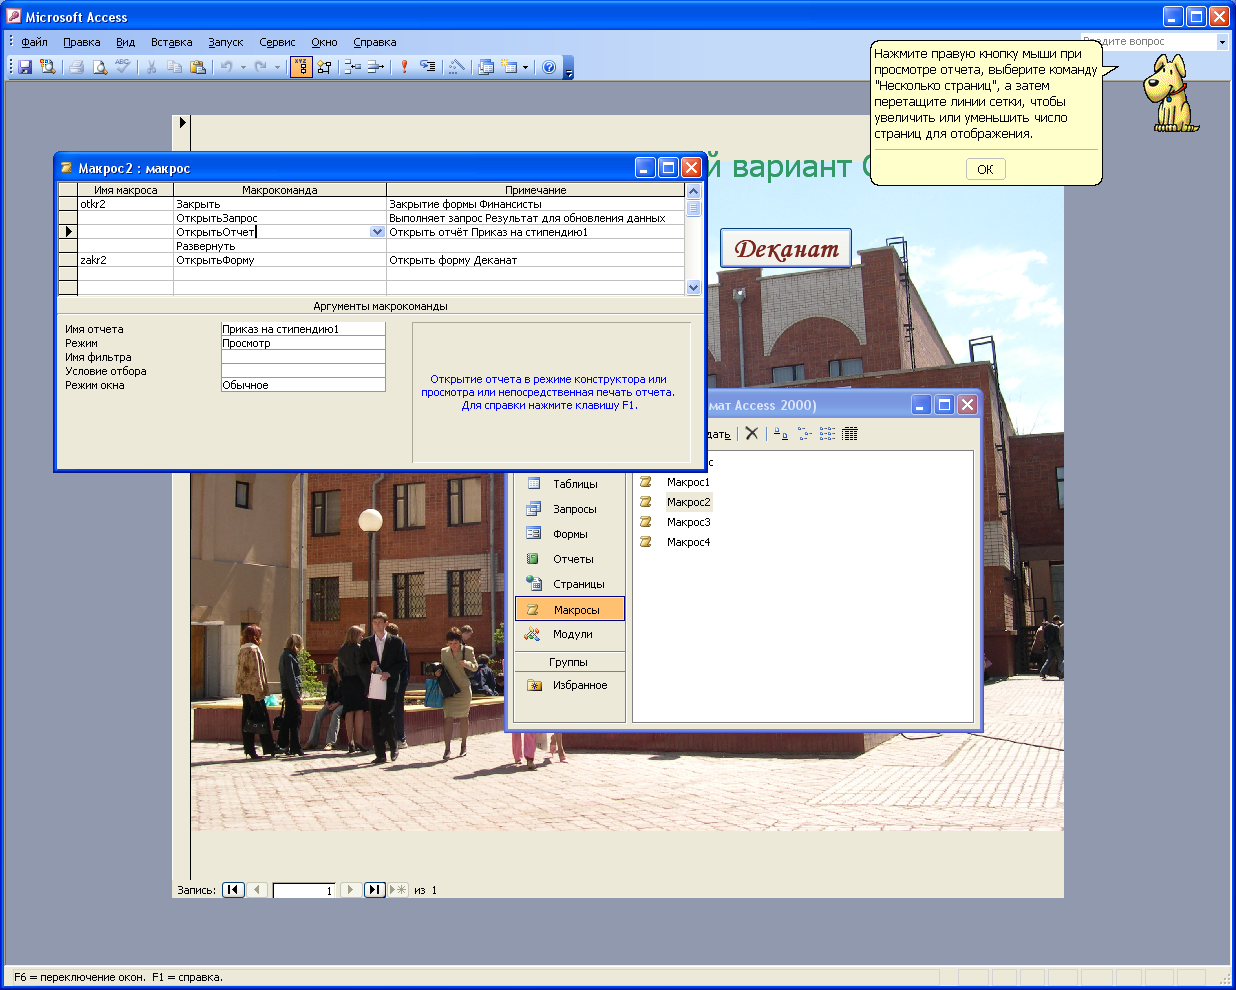1236x990 pixels.
Task: Select Таблицы in the database window
Action: point(570,484)
